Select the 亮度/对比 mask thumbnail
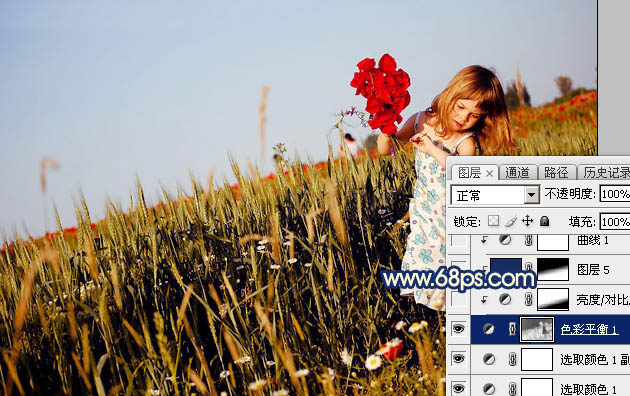The height and width of the screenshot is (396, 630). [x=553, y=299]
